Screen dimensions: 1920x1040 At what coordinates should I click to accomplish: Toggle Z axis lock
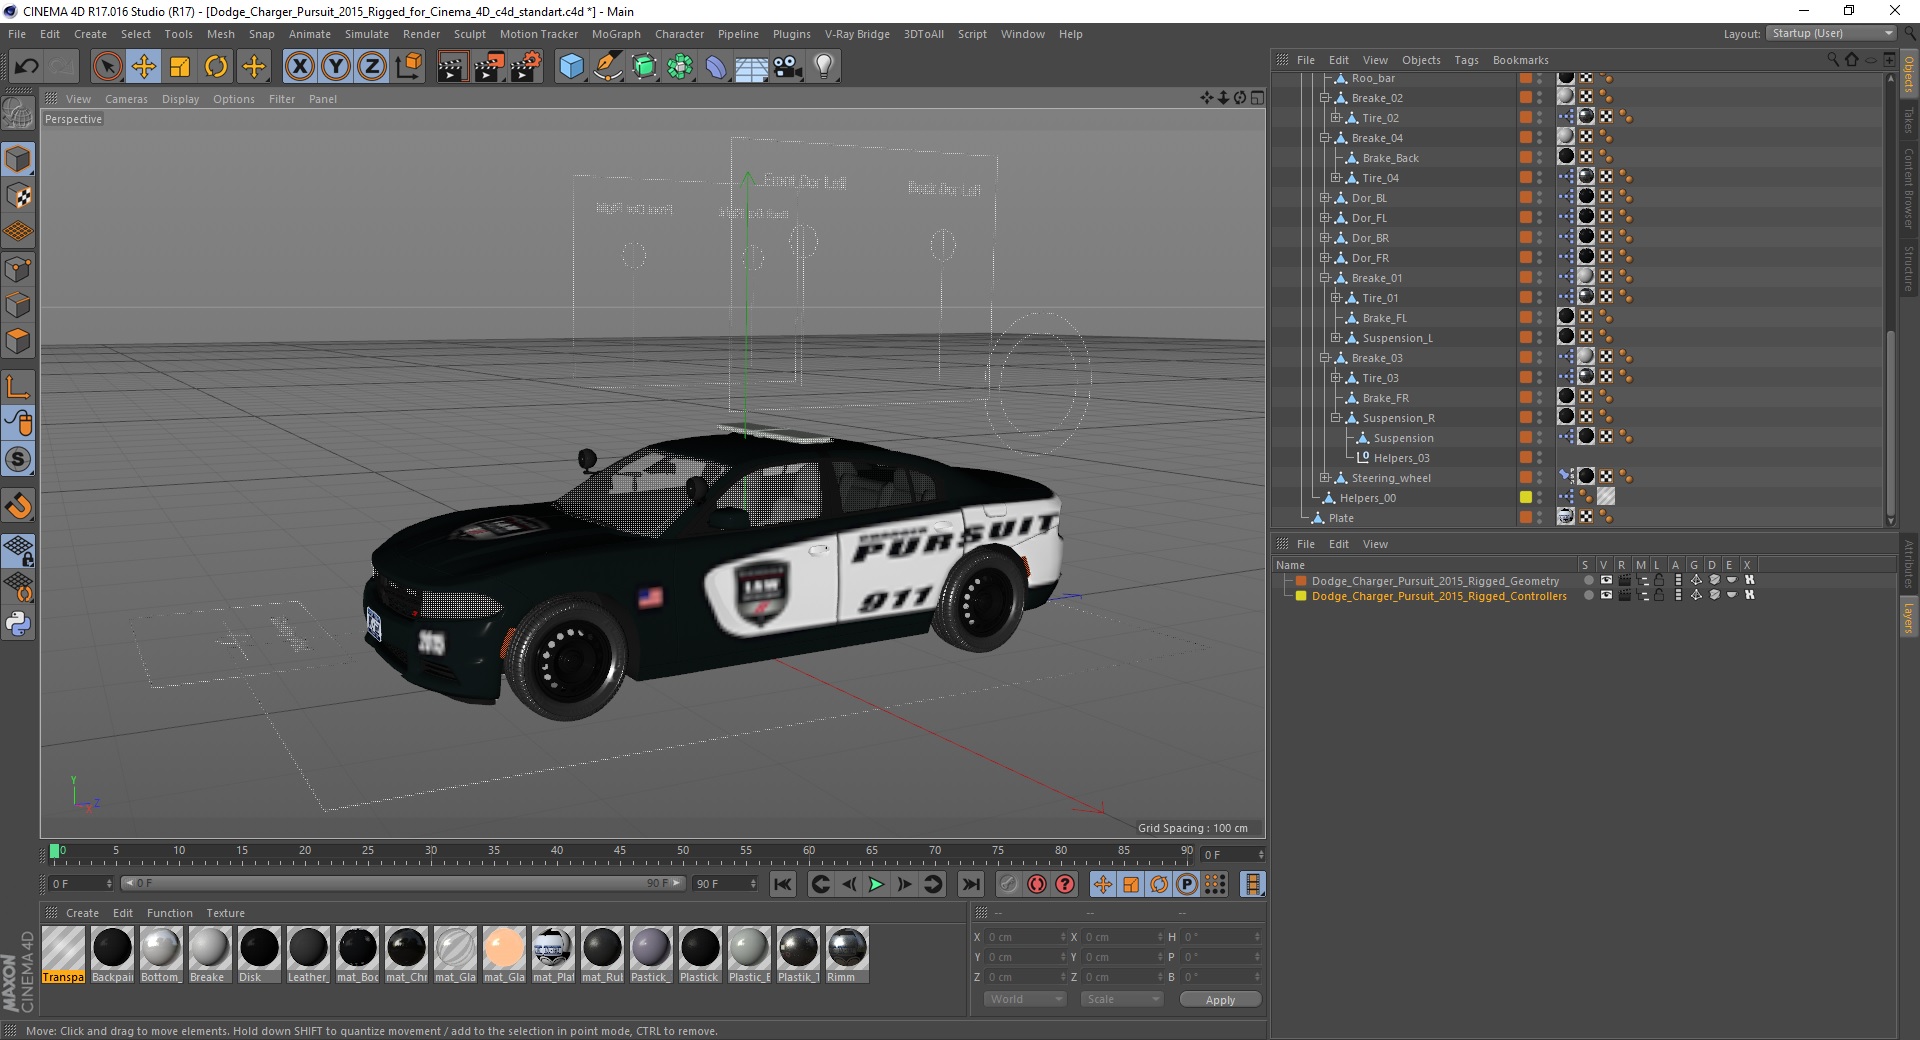(372, 67)
